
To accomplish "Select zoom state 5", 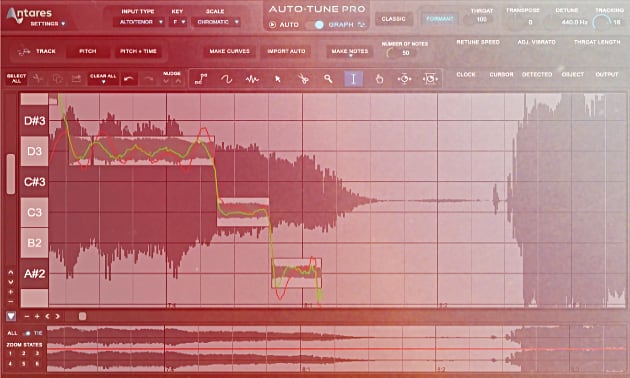I will 24,364.
